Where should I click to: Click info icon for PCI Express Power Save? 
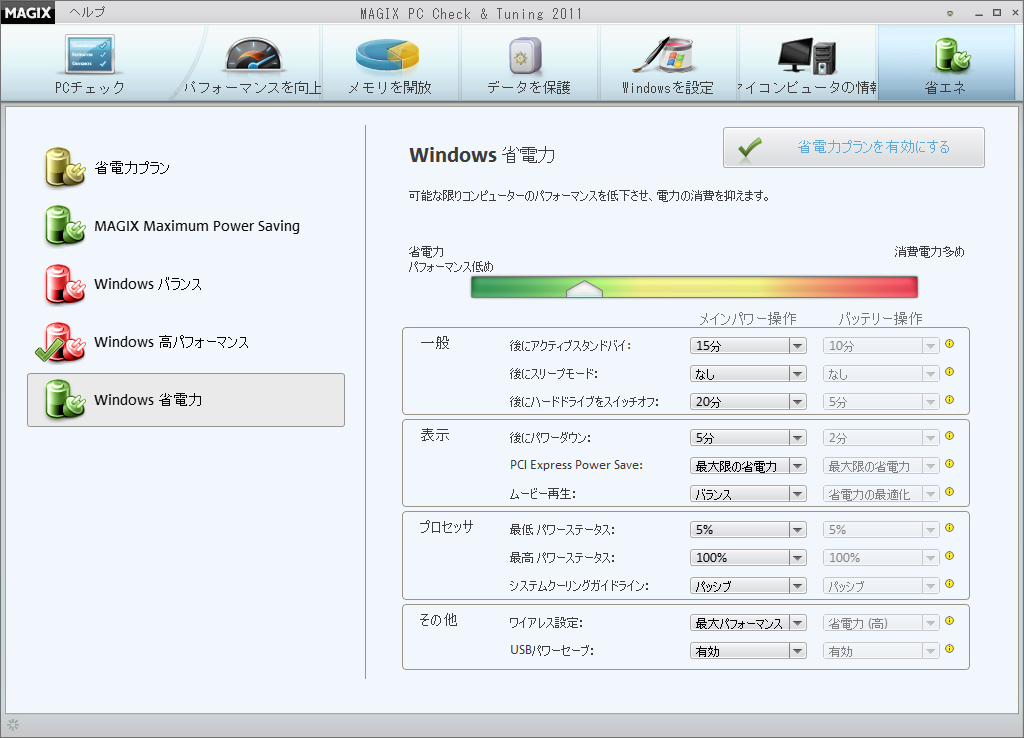[950, 464]
